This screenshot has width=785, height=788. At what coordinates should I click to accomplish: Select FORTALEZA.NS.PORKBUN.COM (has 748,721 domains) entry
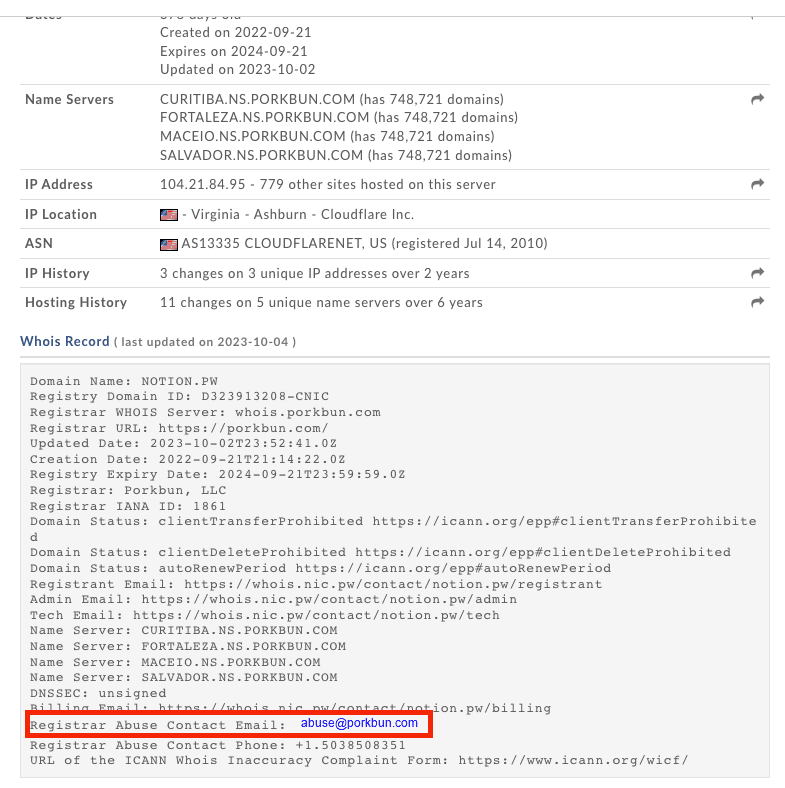(339, 117)
